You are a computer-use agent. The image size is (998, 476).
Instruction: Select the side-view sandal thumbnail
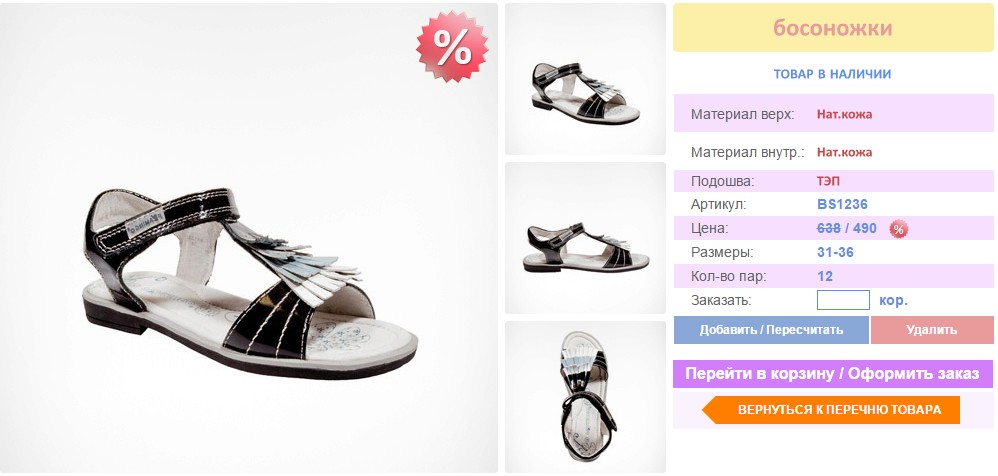(585, 238)
